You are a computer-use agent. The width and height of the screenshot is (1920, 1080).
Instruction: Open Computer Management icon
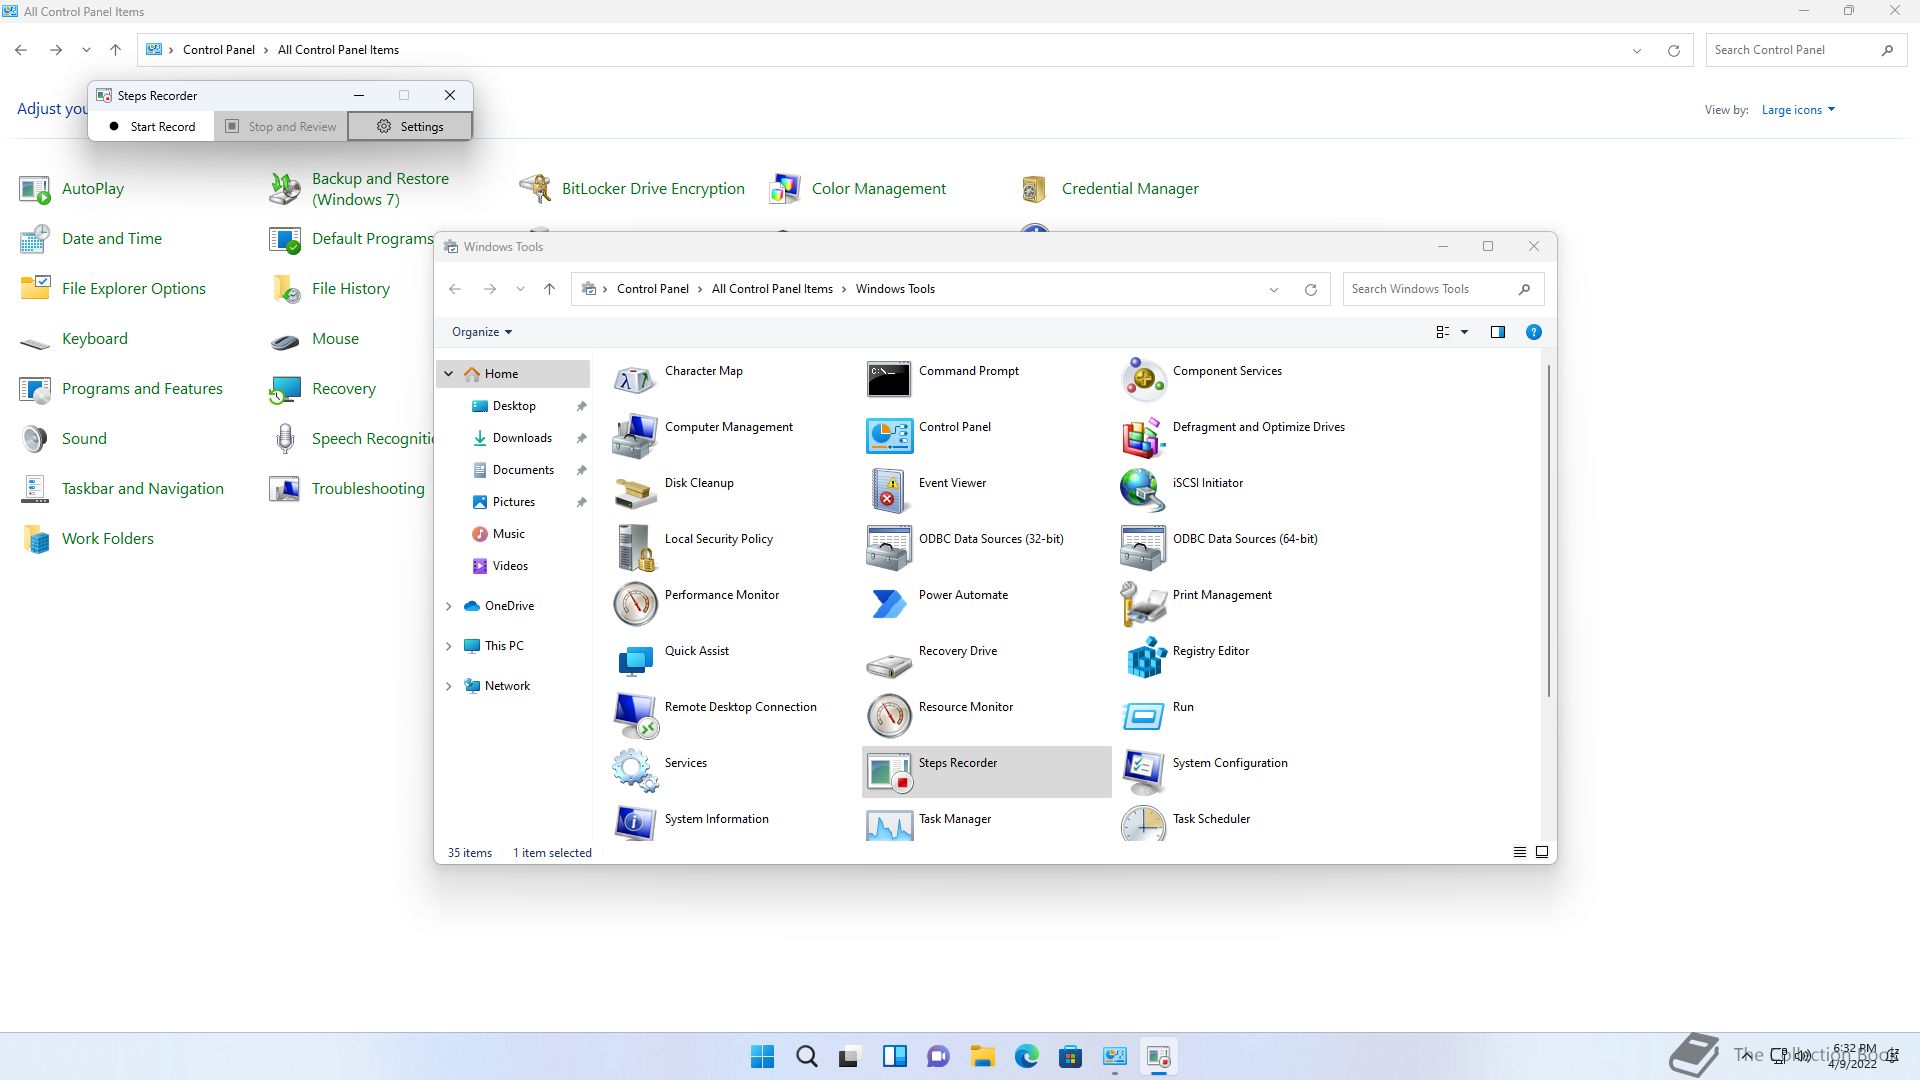(x=635, y=436)
